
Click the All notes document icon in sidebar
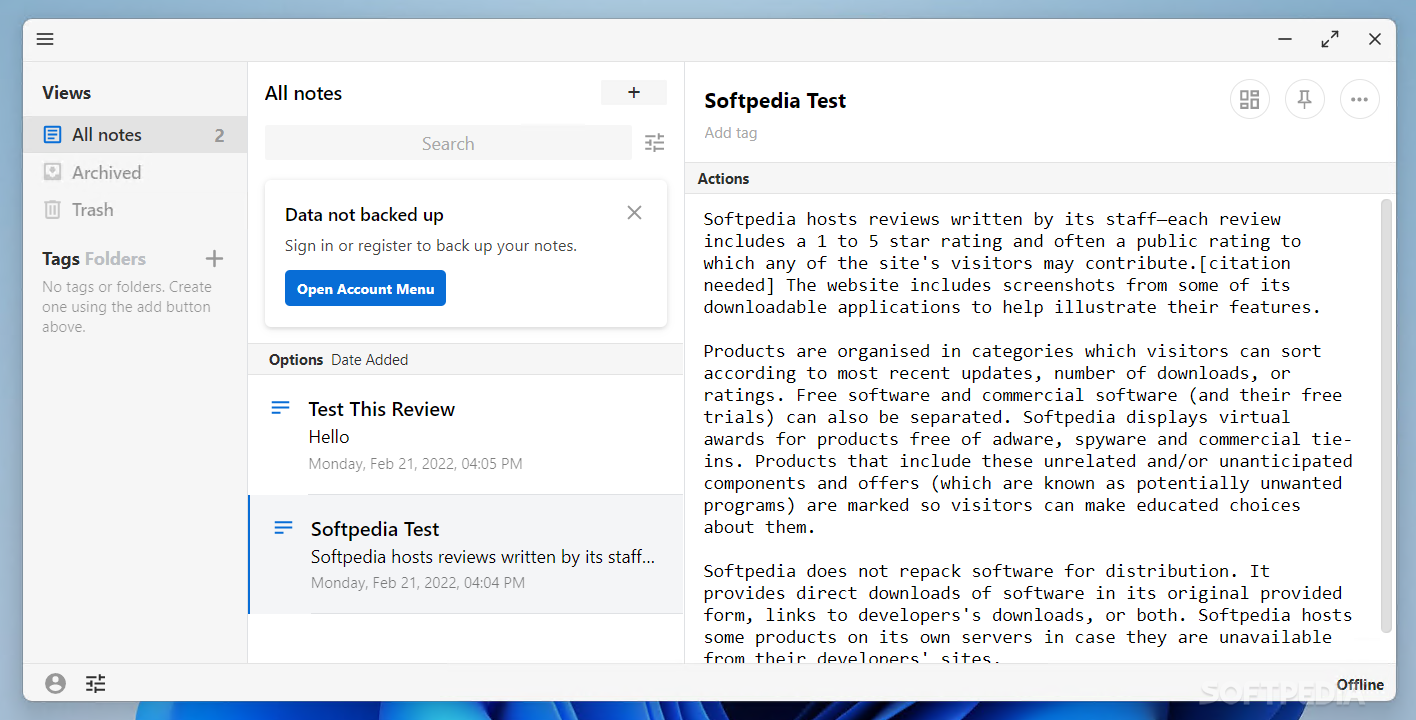(x=52, y=134)
